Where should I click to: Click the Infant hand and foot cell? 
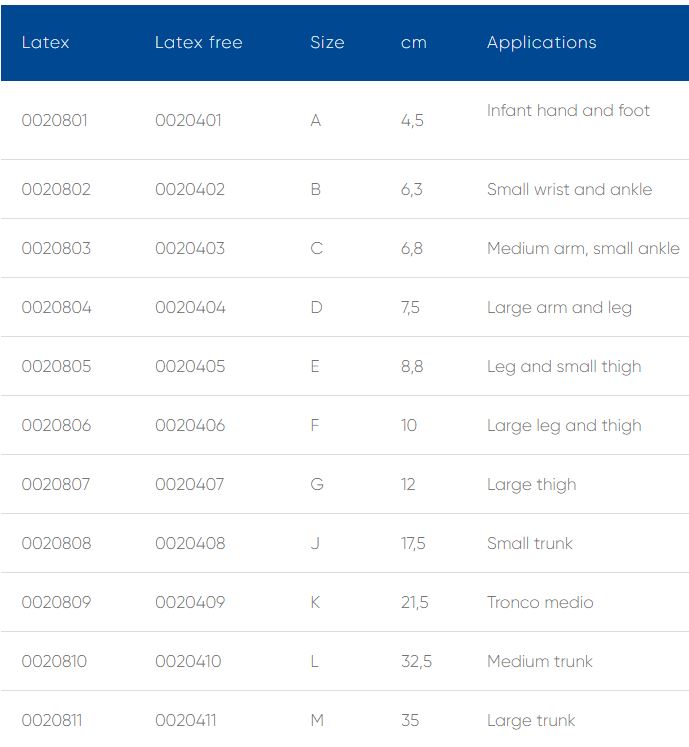tap(568, 110)
